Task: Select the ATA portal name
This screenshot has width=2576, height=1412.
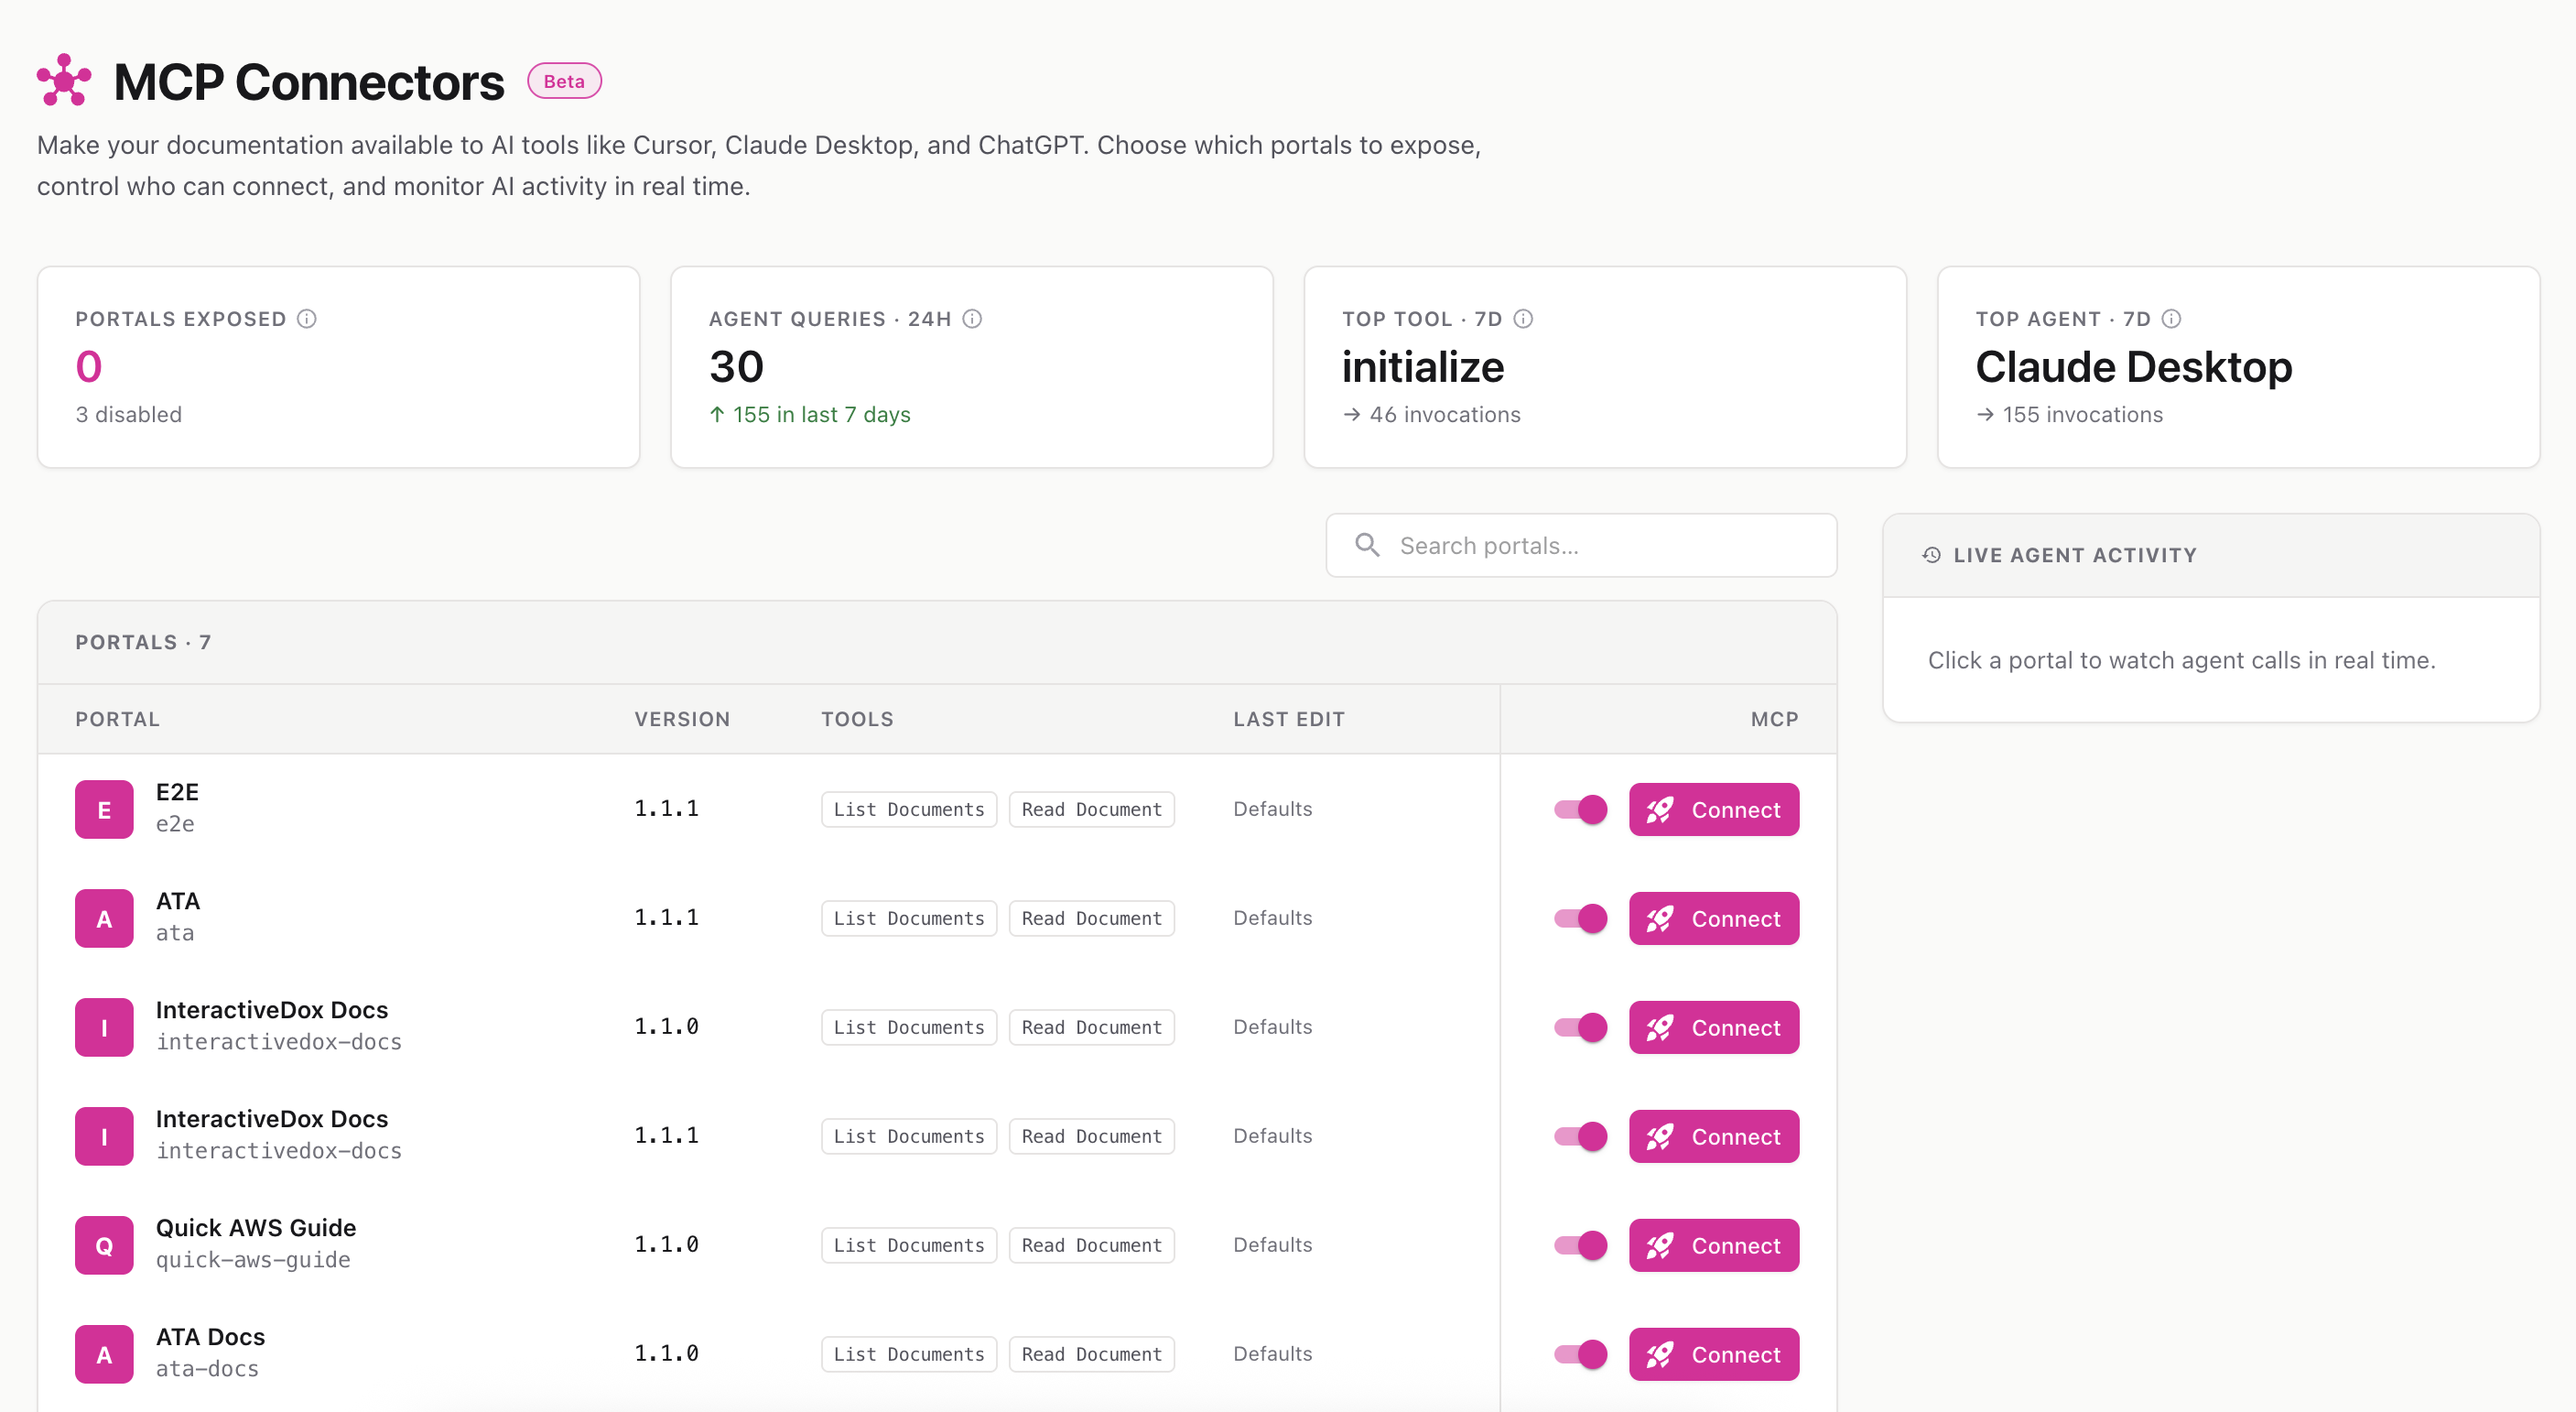Action: 178,901
